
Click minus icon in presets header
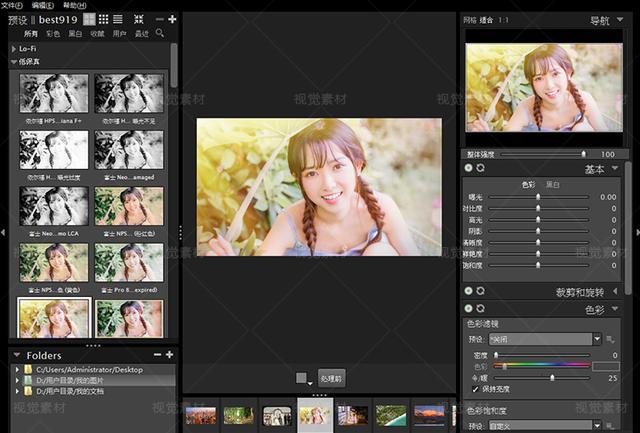(x=160, y=19)
